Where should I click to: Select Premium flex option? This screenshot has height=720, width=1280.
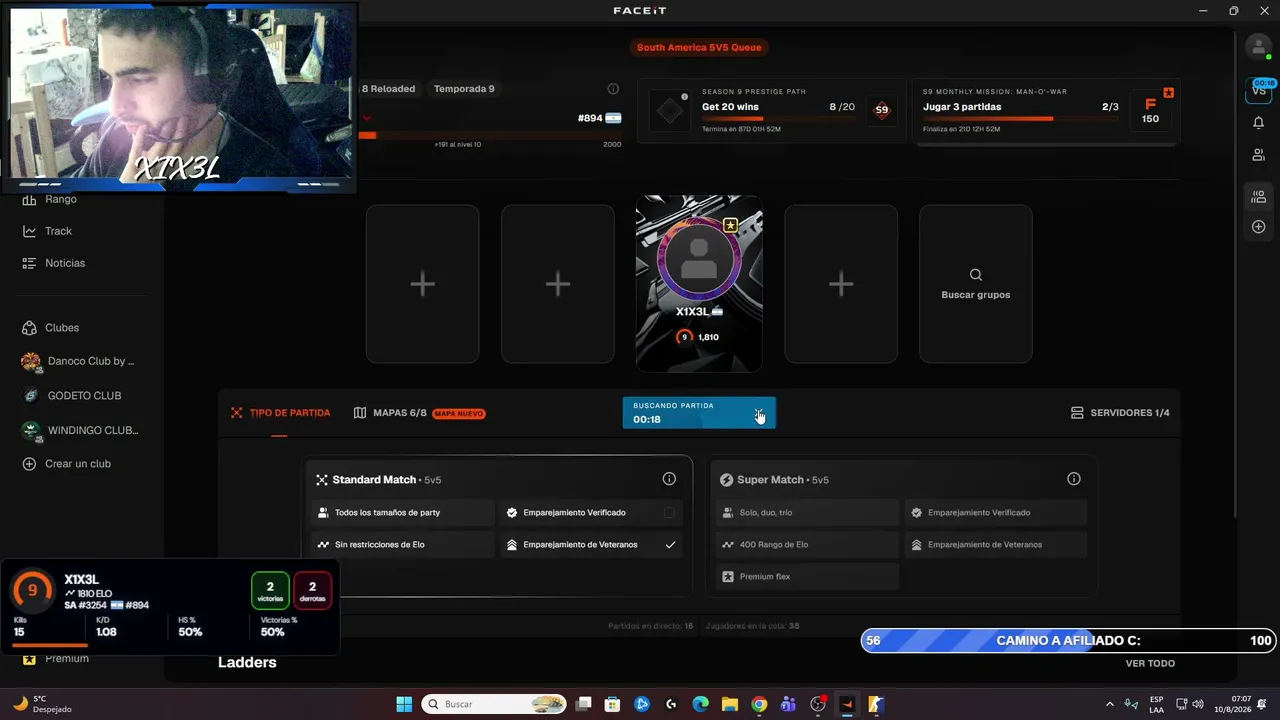806,577
